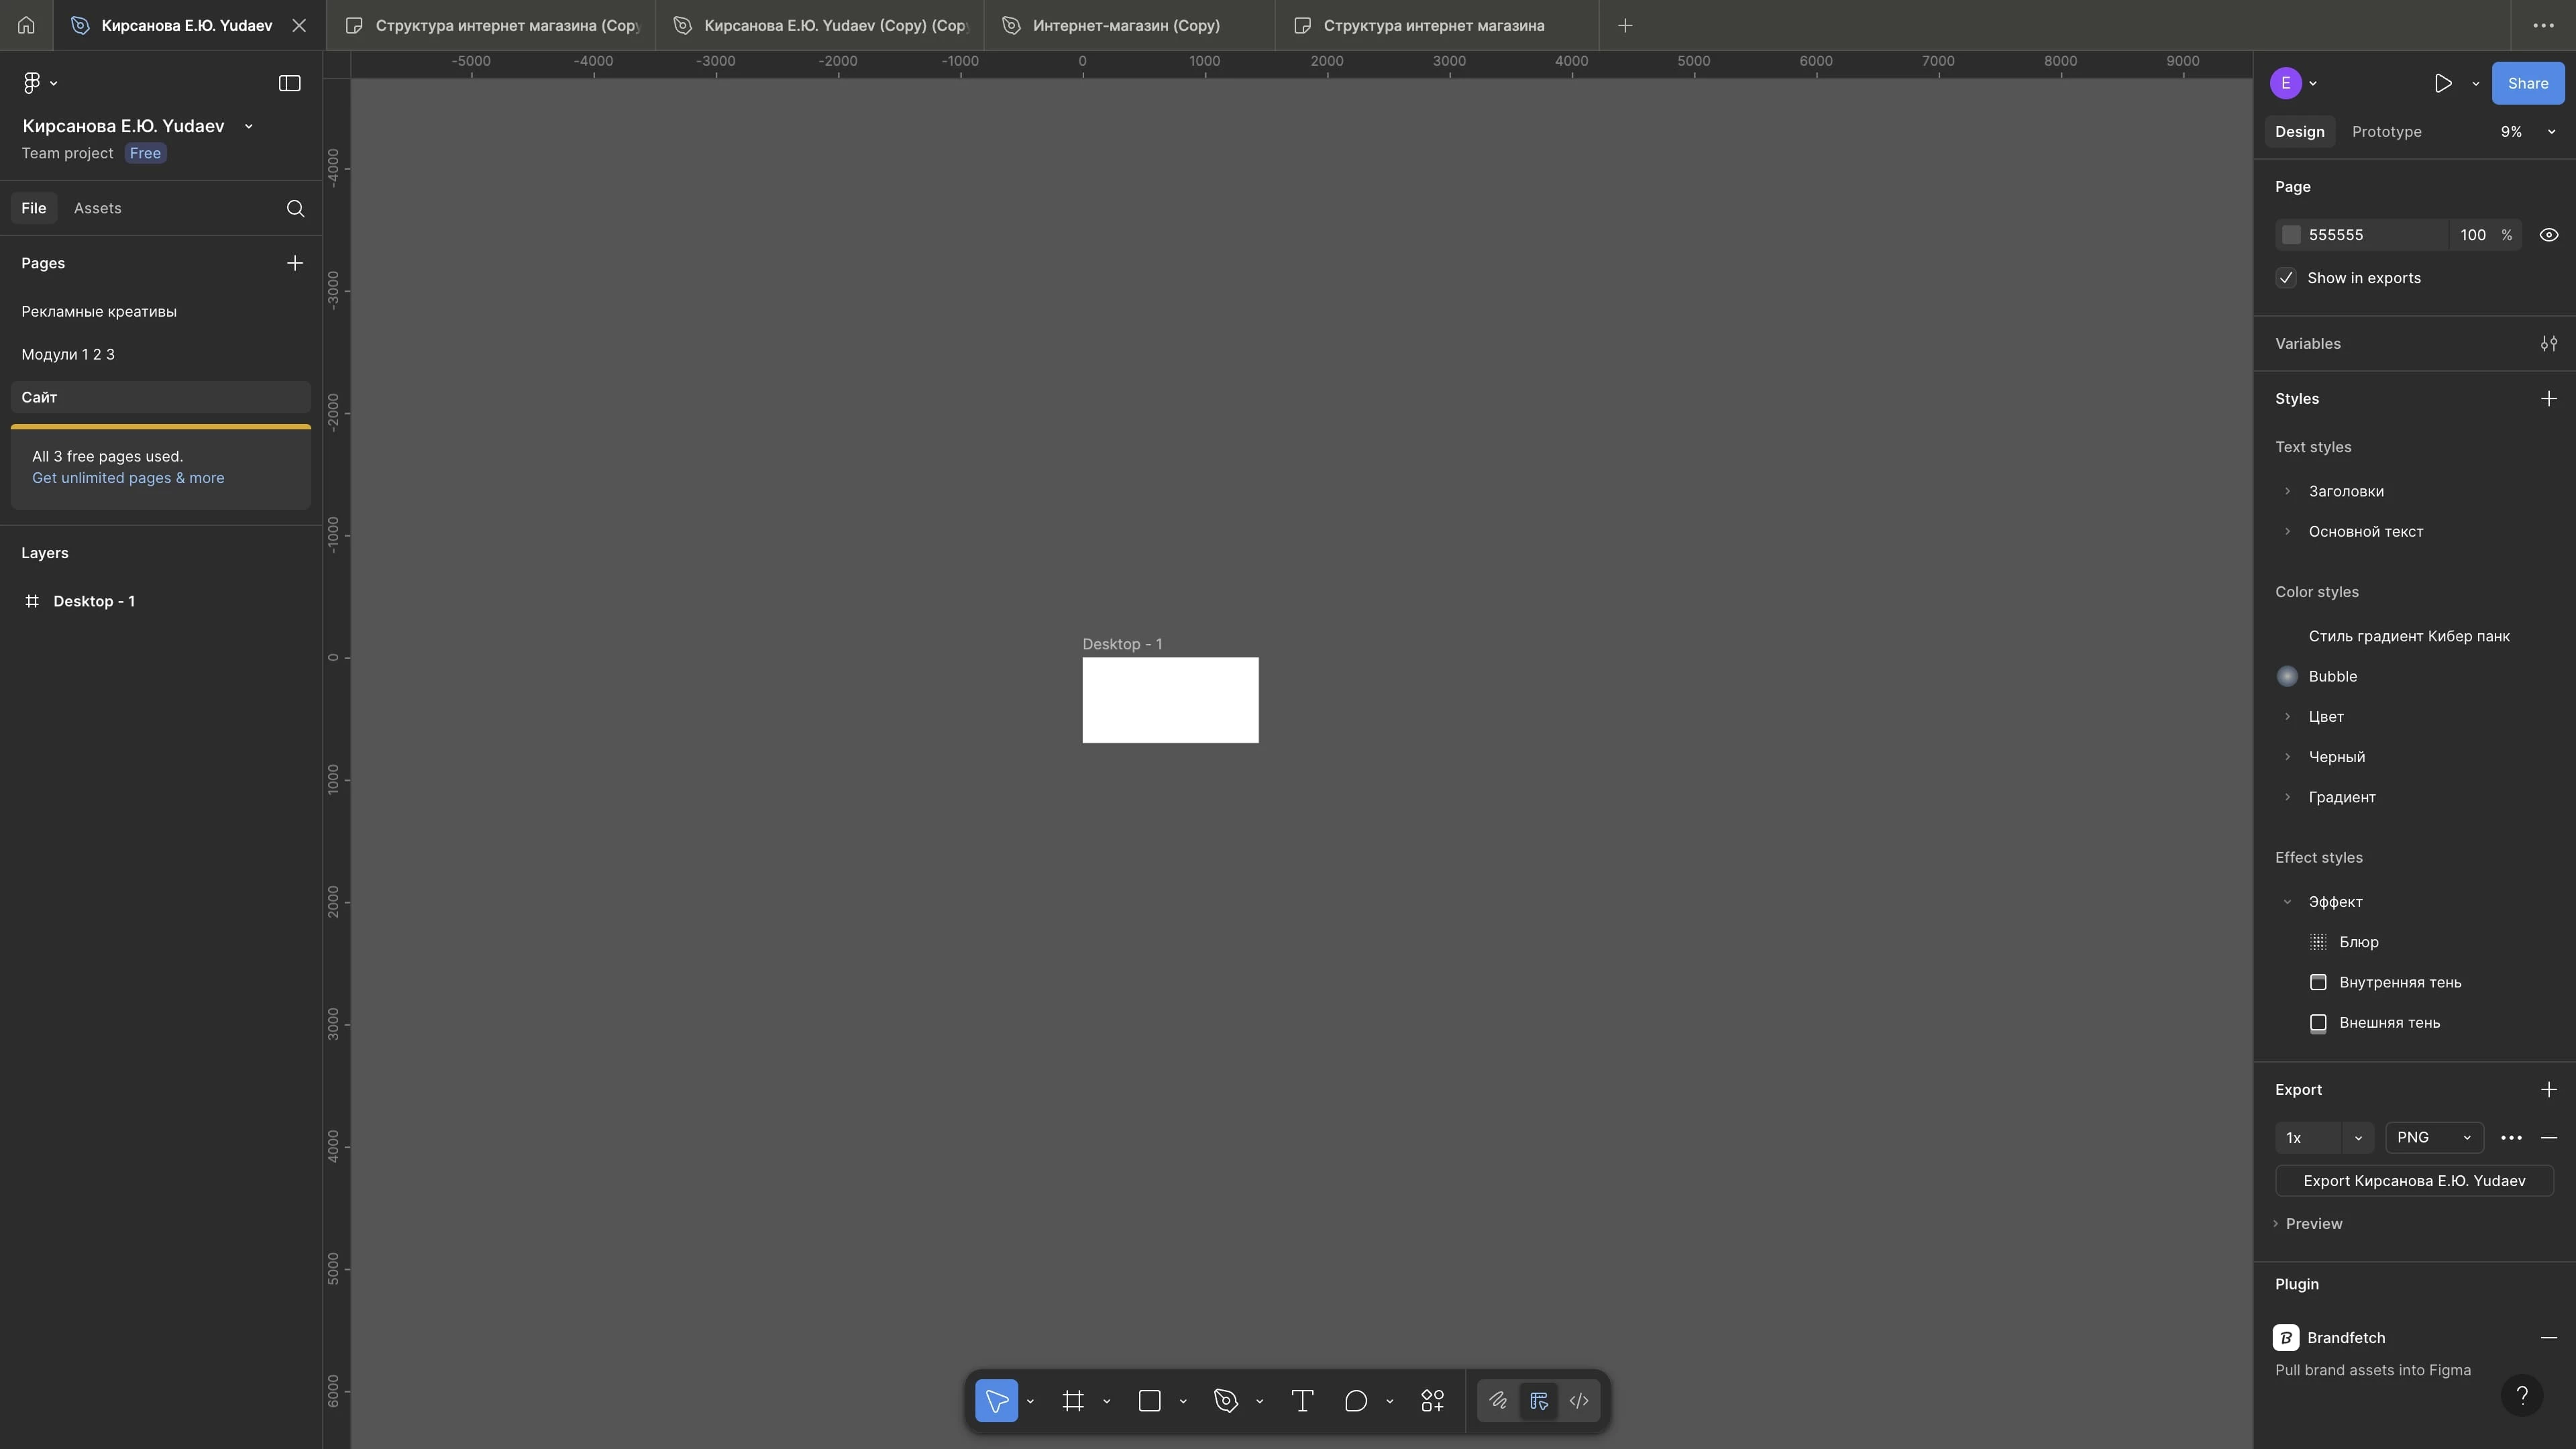This screenshot has height=1449, width=2576.
Task: Select the Frame tool in toolbar
Action: point(1073,1401)
